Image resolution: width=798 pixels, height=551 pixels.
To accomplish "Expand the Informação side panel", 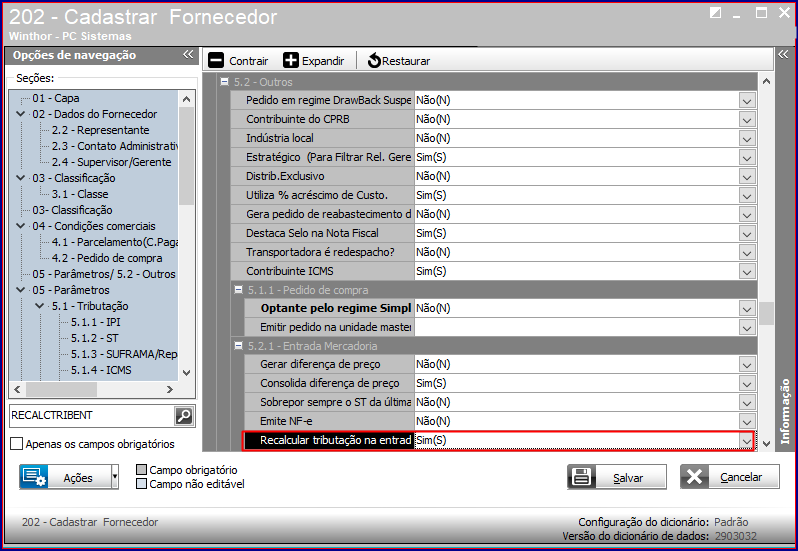I will (783, 54).
